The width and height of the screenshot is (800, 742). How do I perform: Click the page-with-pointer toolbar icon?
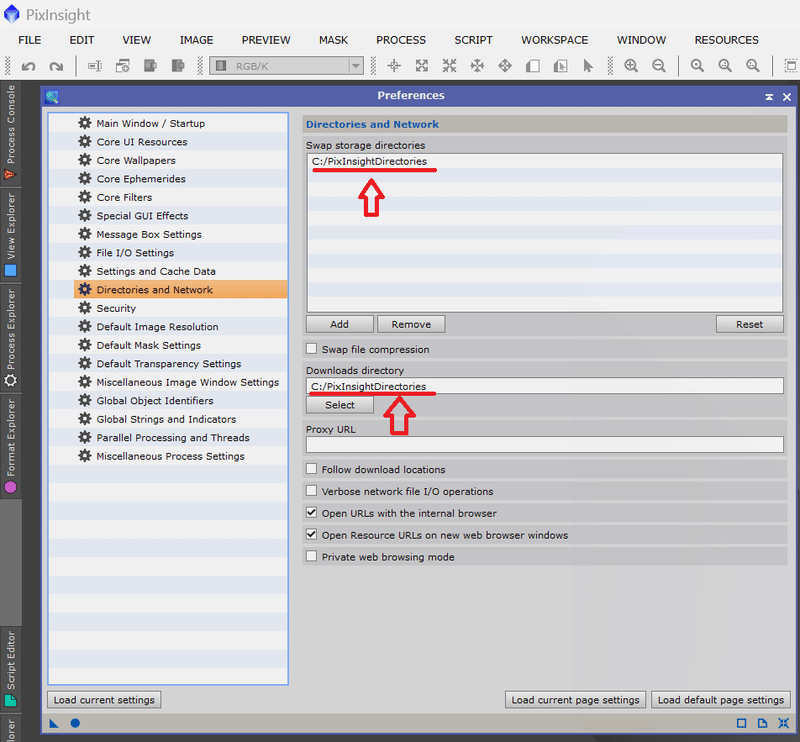point(560,66)
